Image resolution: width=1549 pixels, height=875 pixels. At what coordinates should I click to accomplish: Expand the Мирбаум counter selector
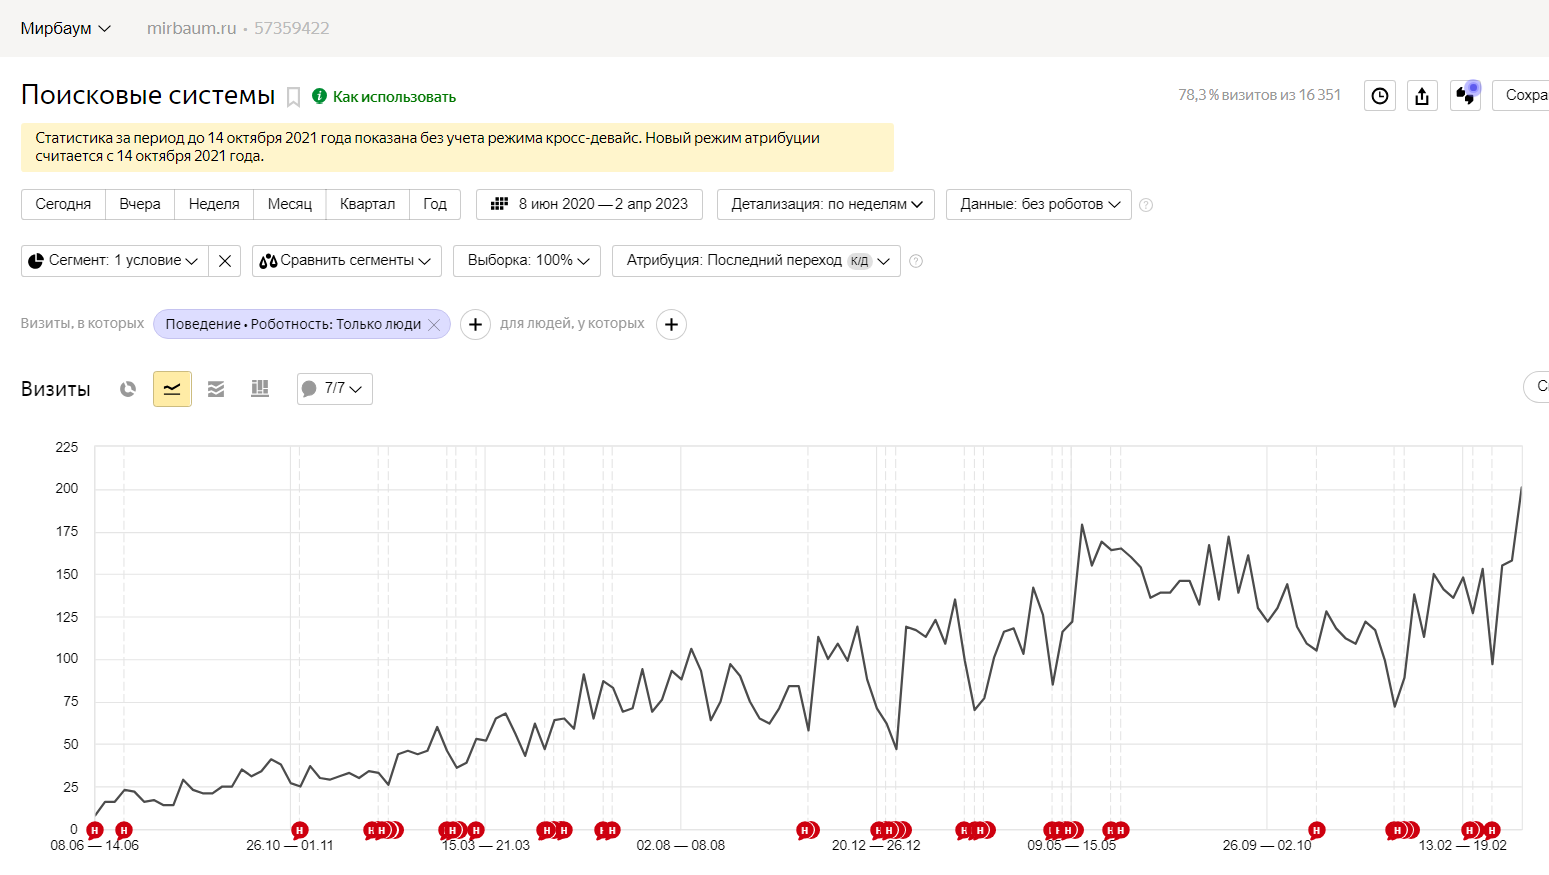point(66,28)
